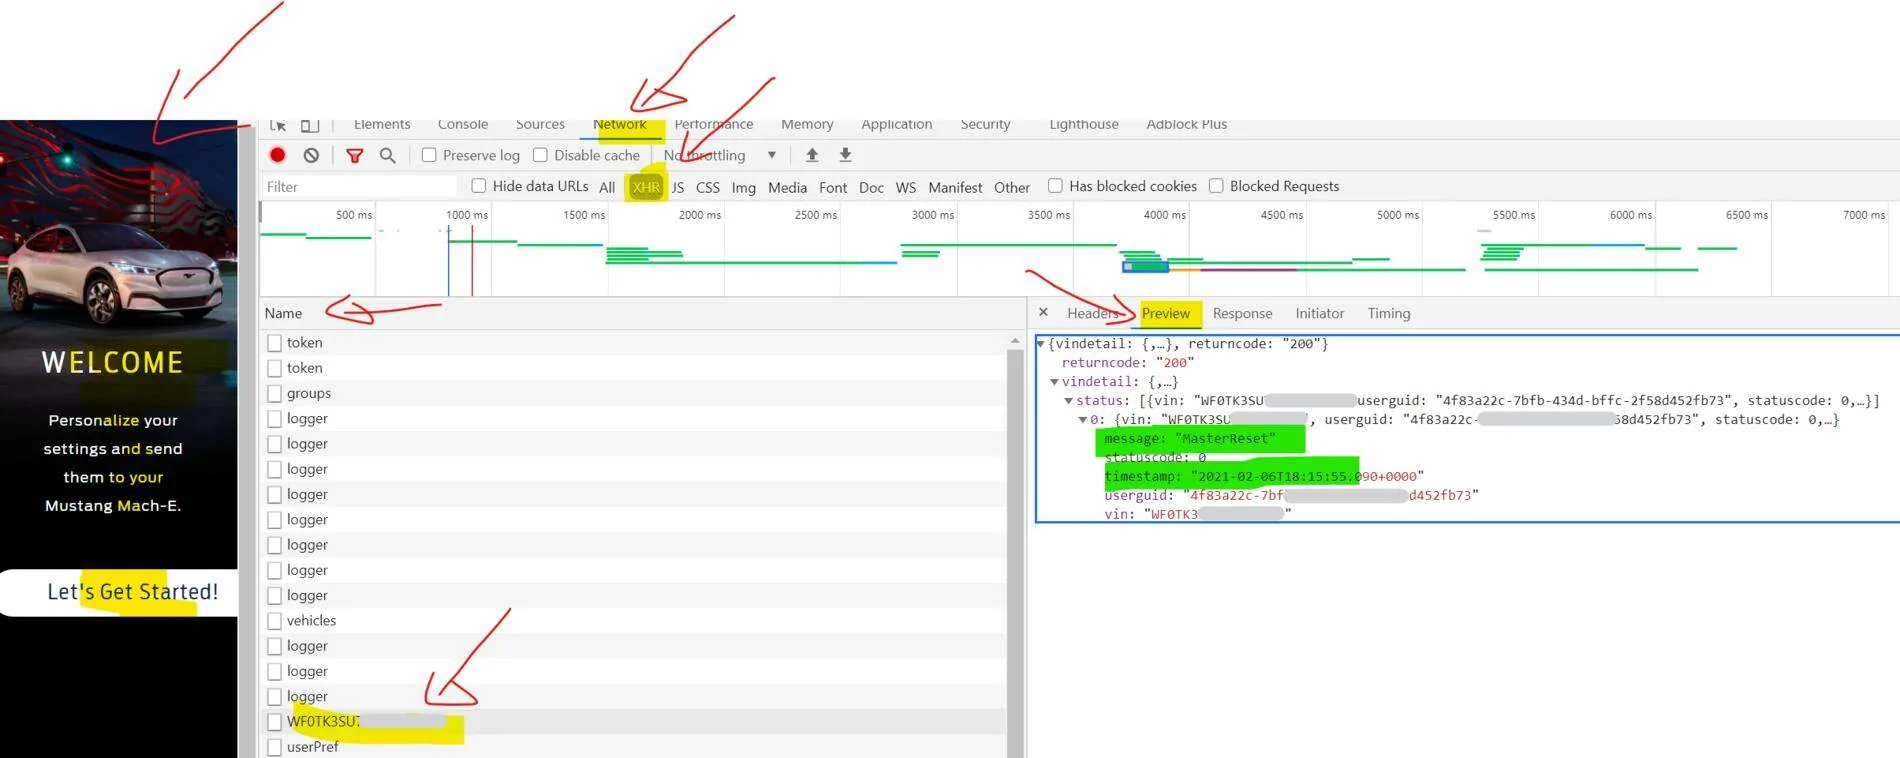Select the vehicles request row

634,620
